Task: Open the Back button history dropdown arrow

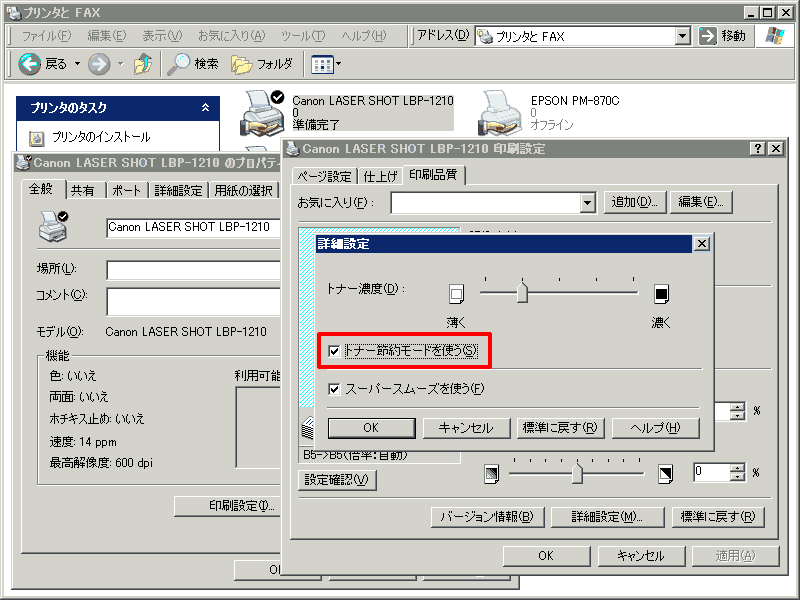Action: pos(77,64)
